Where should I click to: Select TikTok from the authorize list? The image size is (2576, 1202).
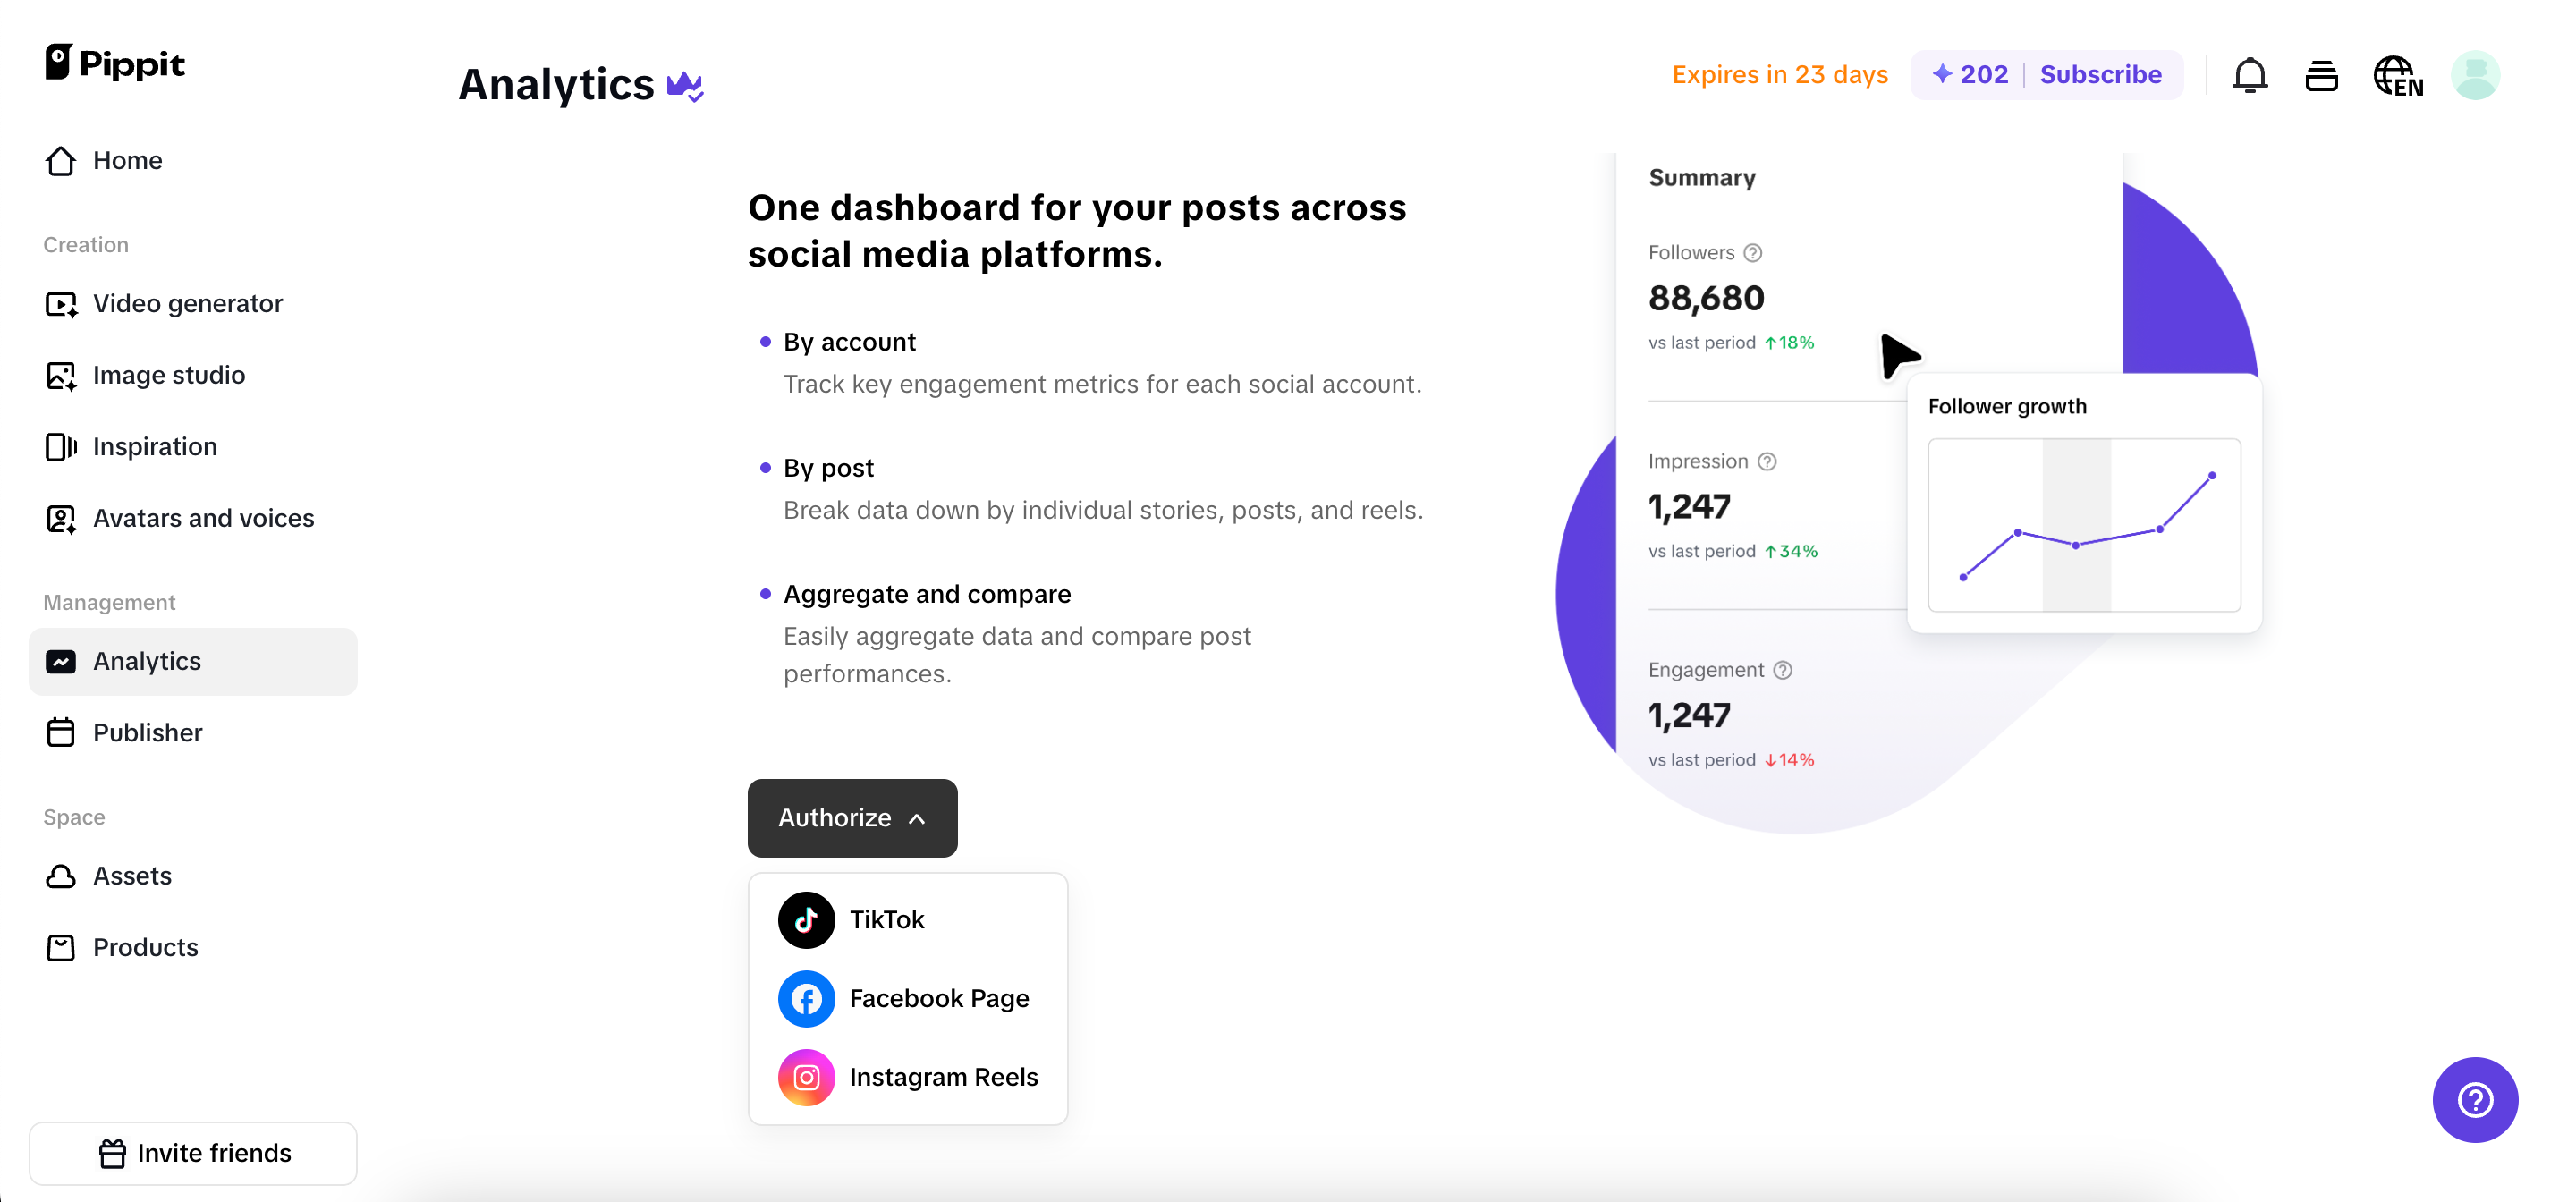coord(886,920)
